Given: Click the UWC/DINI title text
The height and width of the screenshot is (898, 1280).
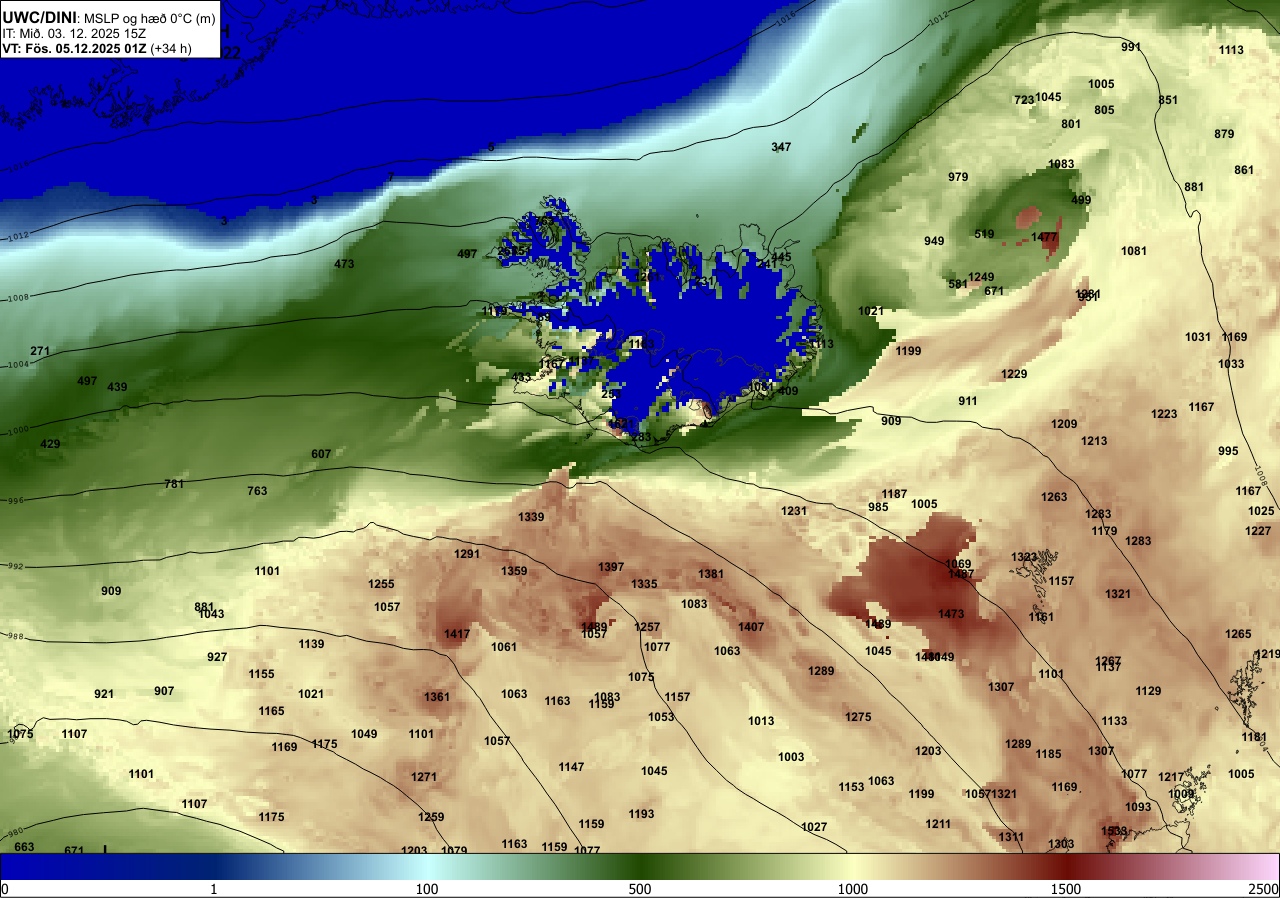Looking at the screenshot, I should tap(39, 17).
